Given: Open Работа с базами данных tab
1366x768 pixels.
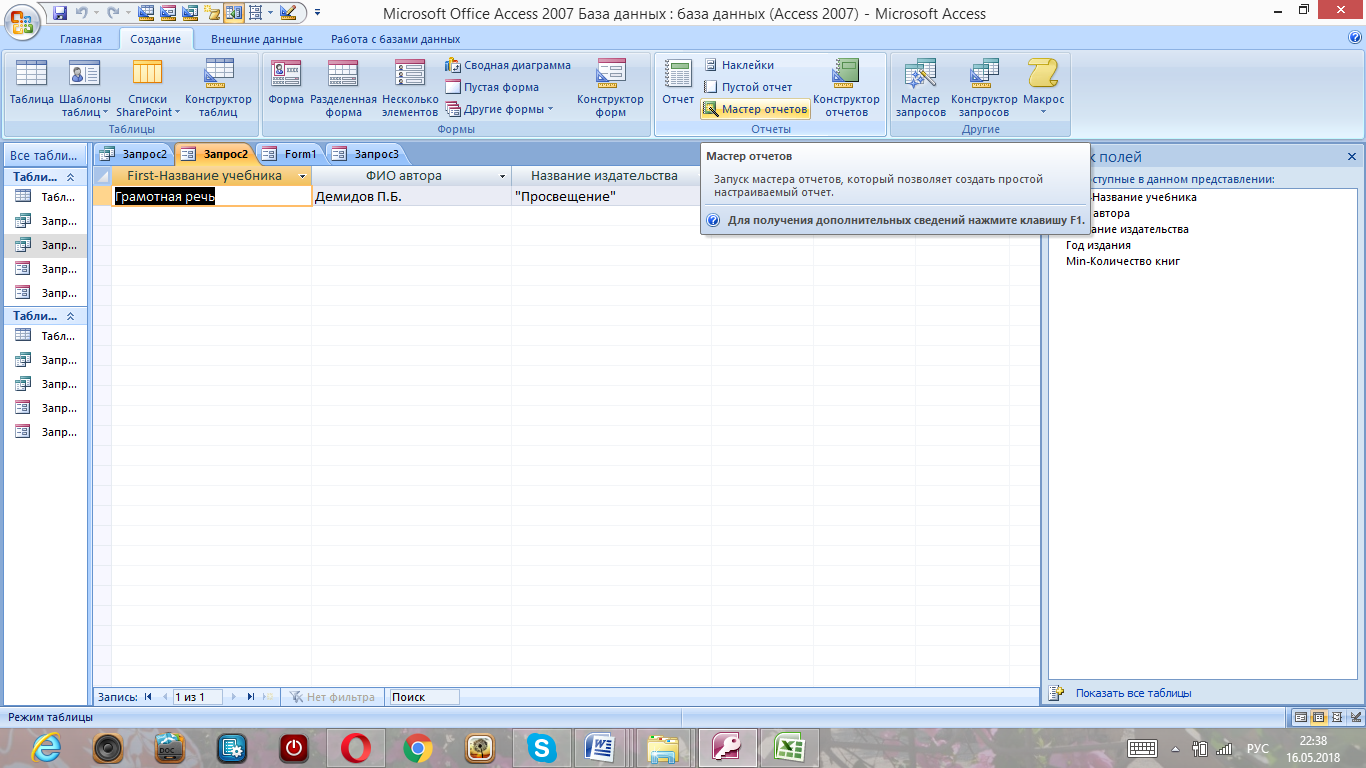Looking at the screenshot, I should pos(396,39).
